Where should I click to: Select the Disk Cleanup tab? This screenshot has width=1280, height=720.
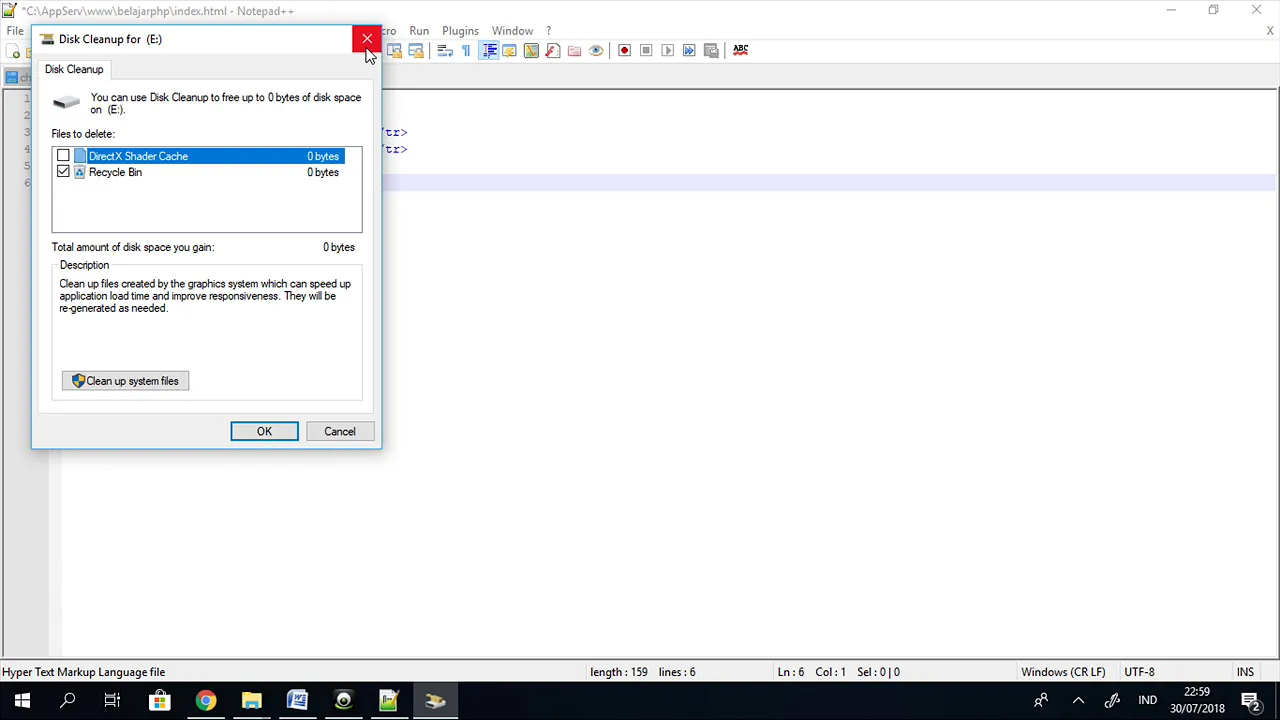(74, 69)
